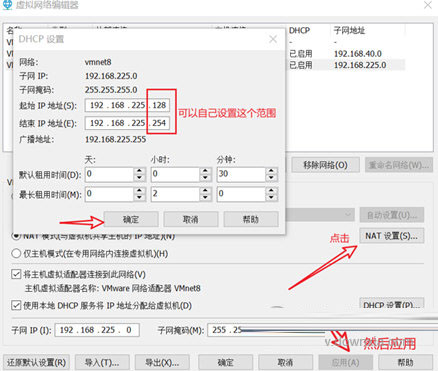The image size is (438, 371).
Task: Click the 导入(T) button
Action: [x=102, y=362]
